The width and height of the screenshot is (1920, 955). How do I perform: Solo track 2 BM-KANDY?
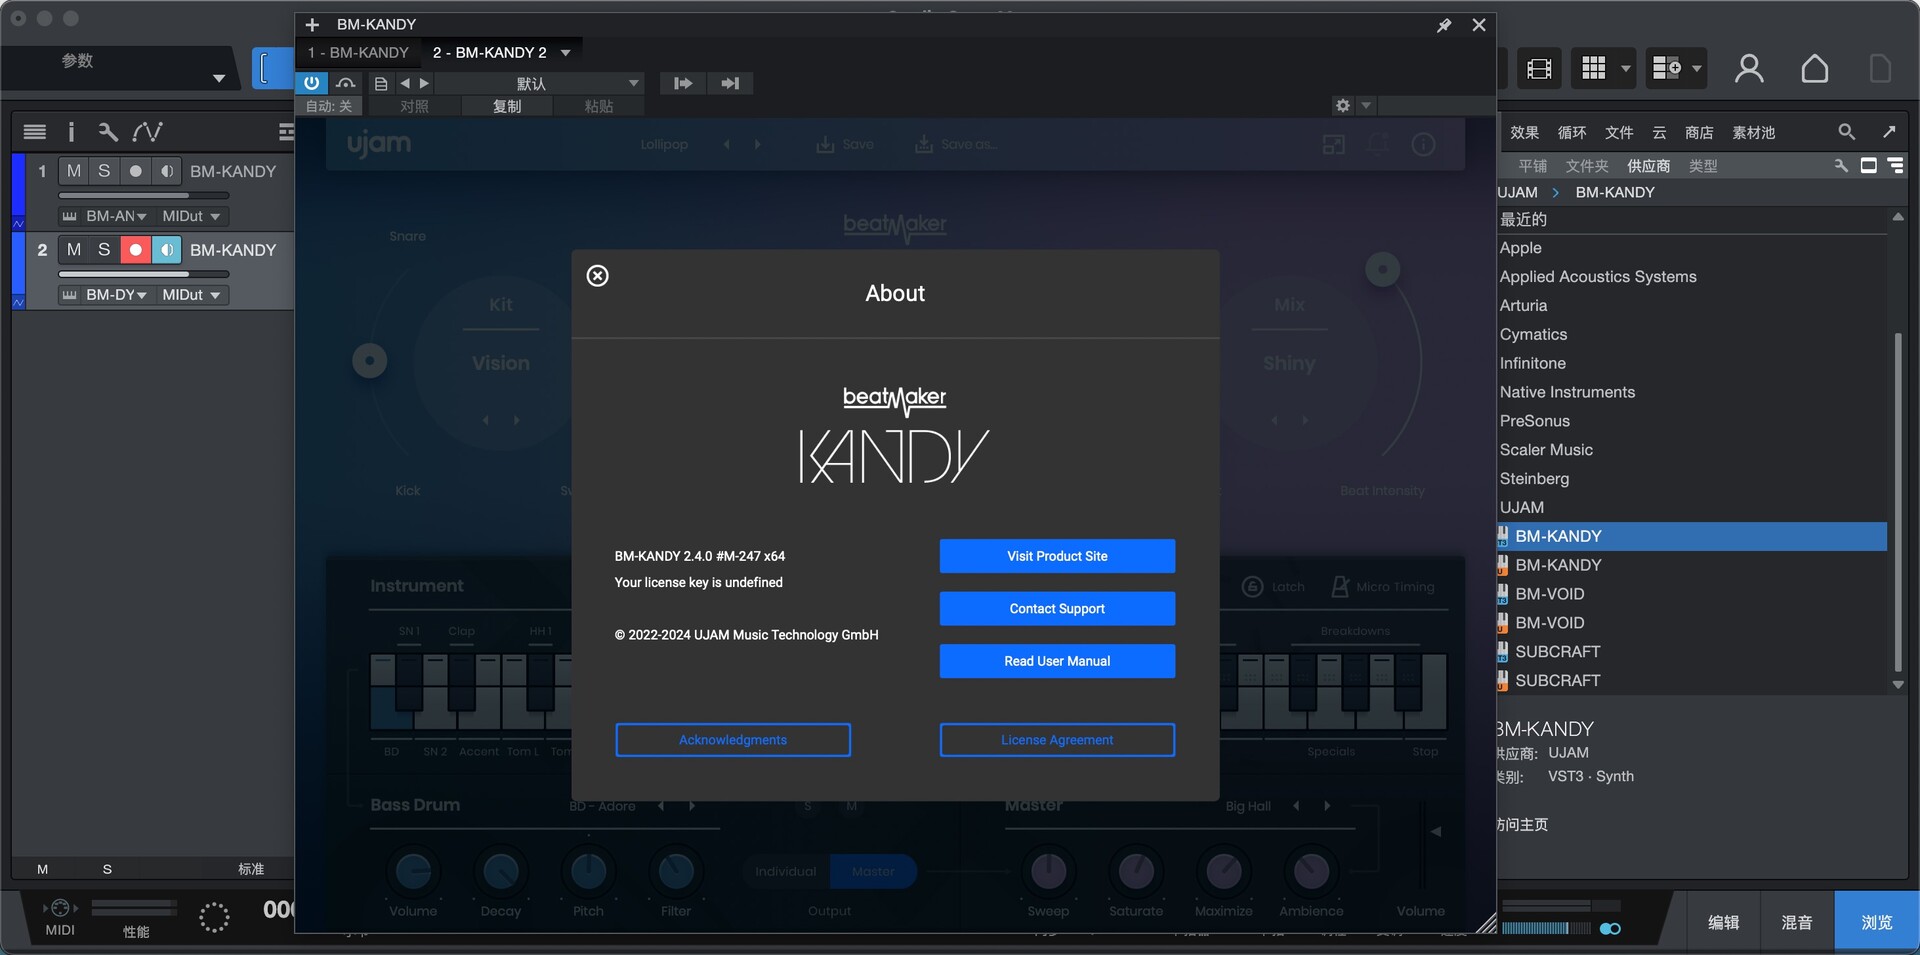point(104,250)
